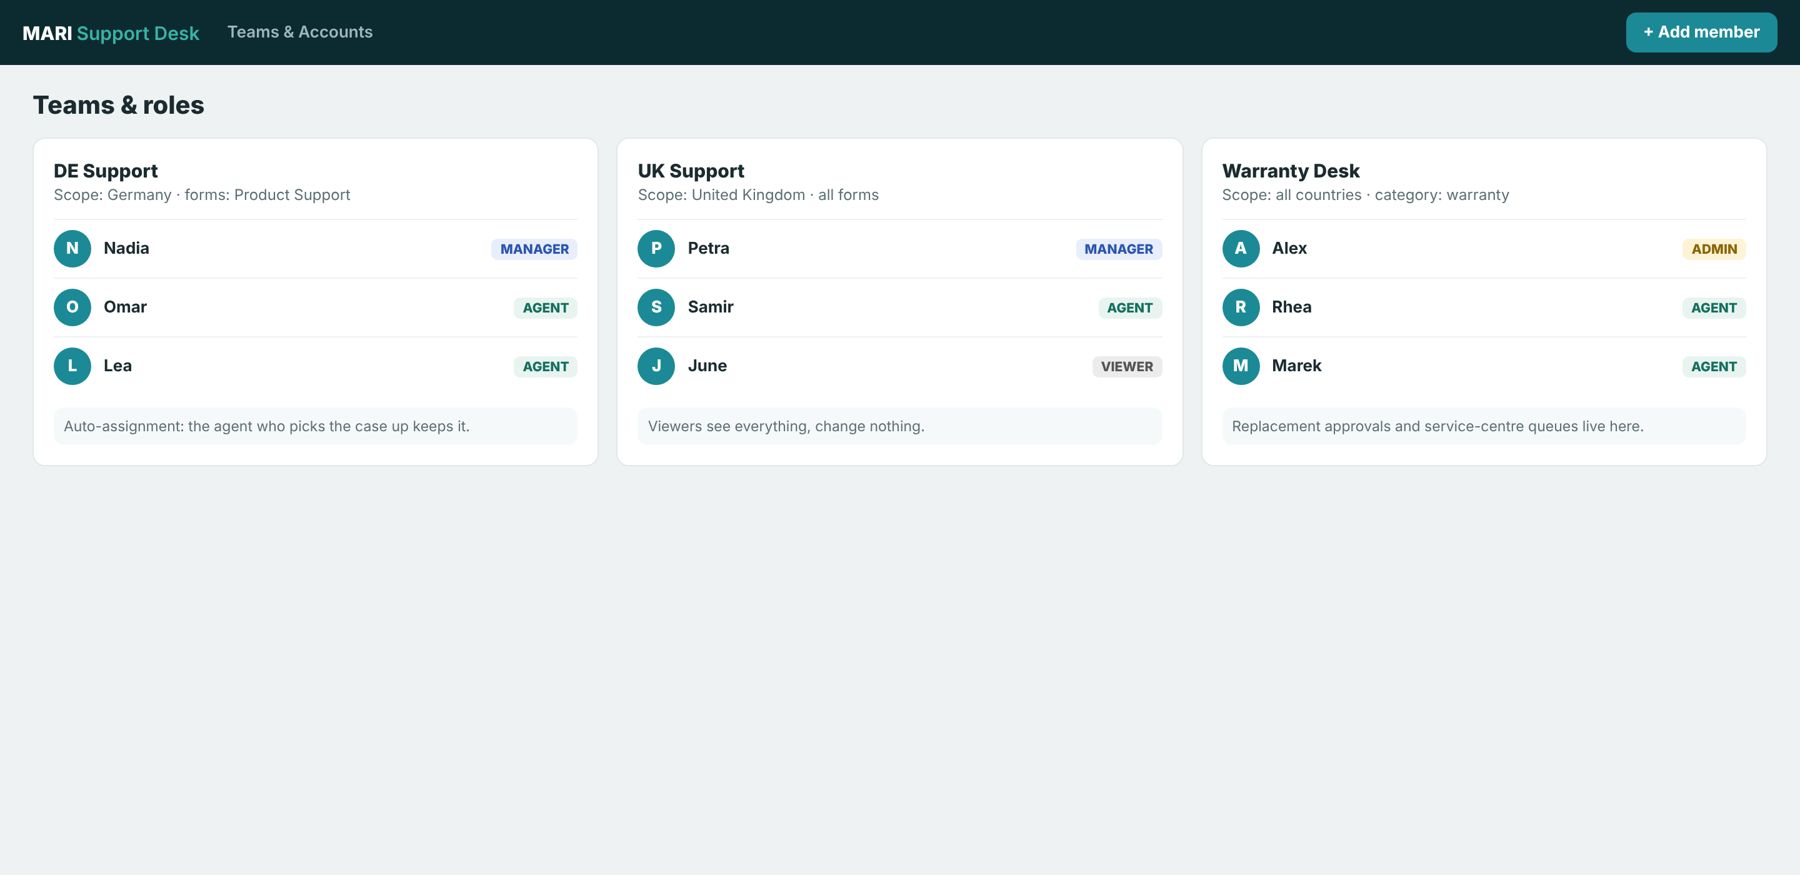Click Rhea's R avatar icon
1800x875 pixels.
[1241, 307]
